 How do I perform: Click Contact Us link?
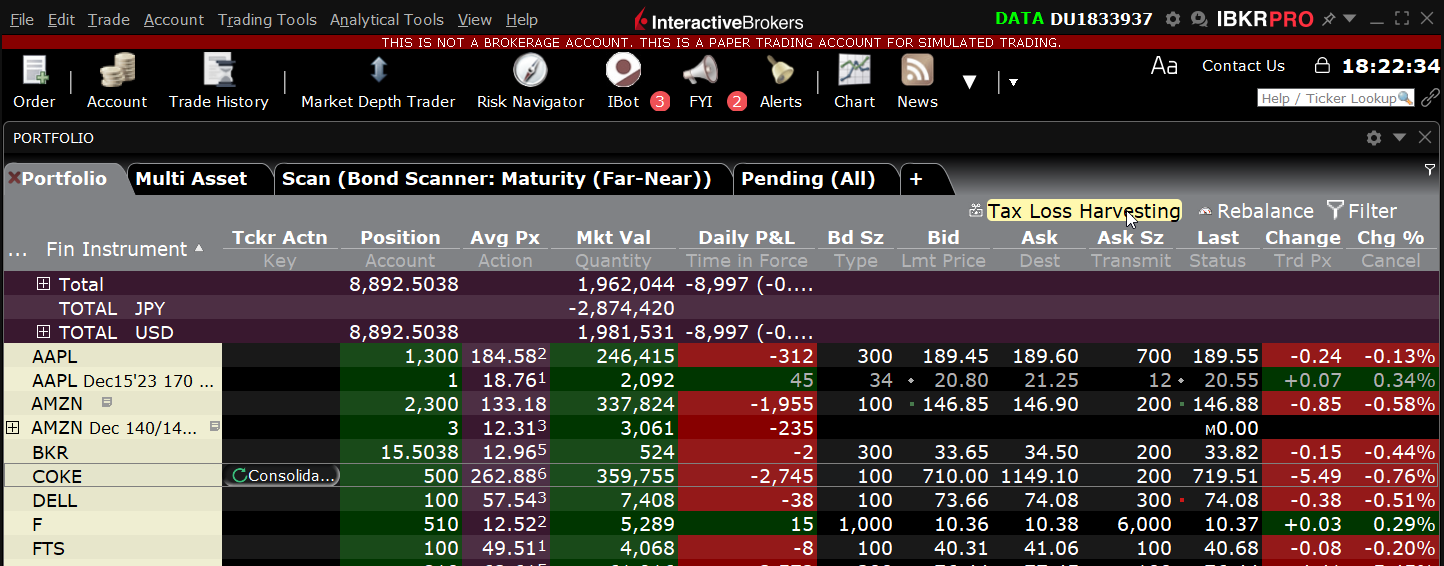[1243, 66]
